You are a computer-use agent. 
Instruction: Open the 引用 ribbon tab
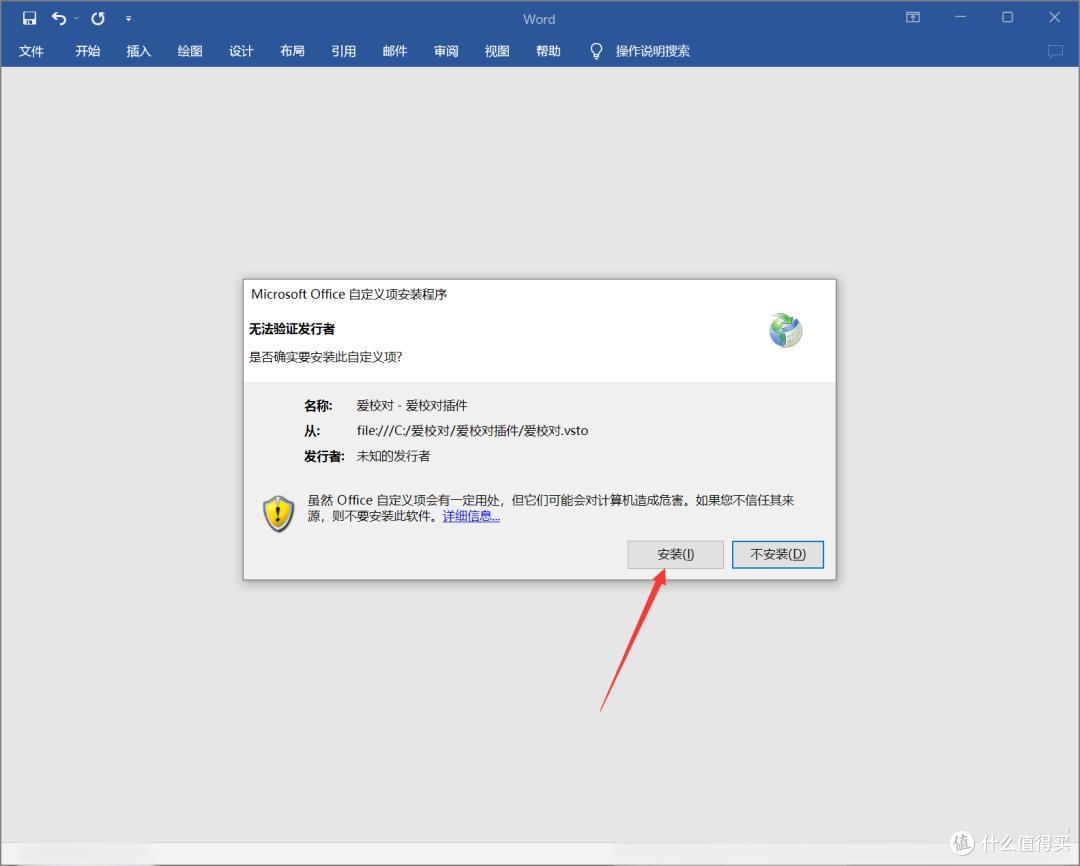click(343, 51)
